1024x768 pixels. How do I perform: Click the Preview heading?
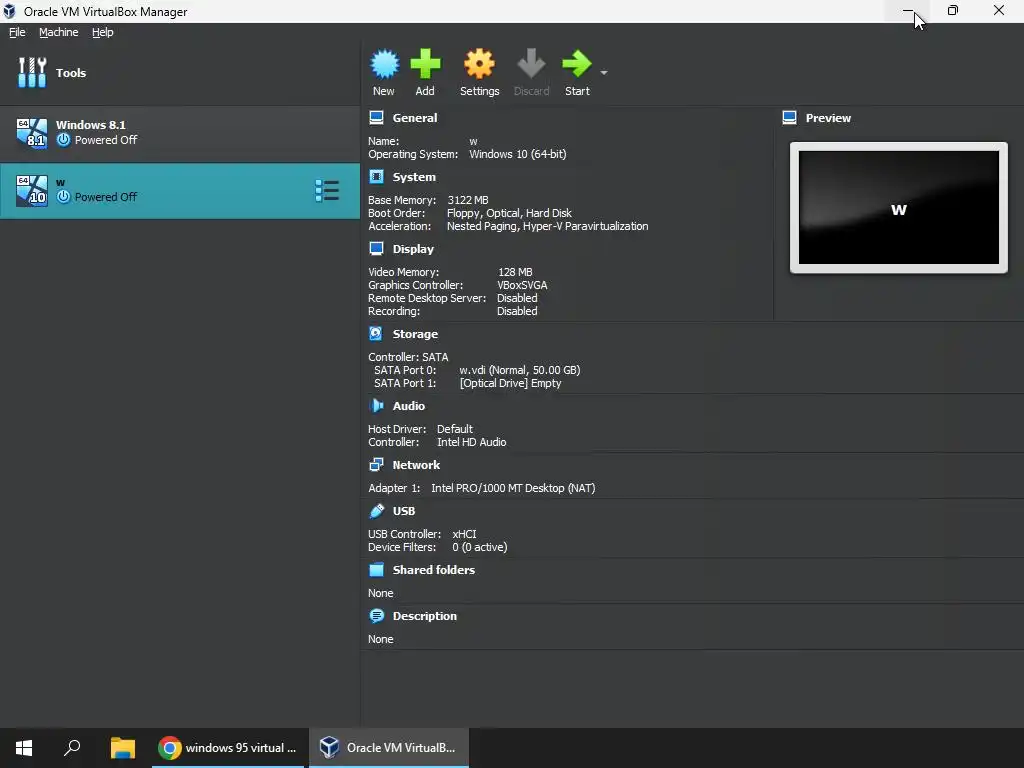click(828, 118)
